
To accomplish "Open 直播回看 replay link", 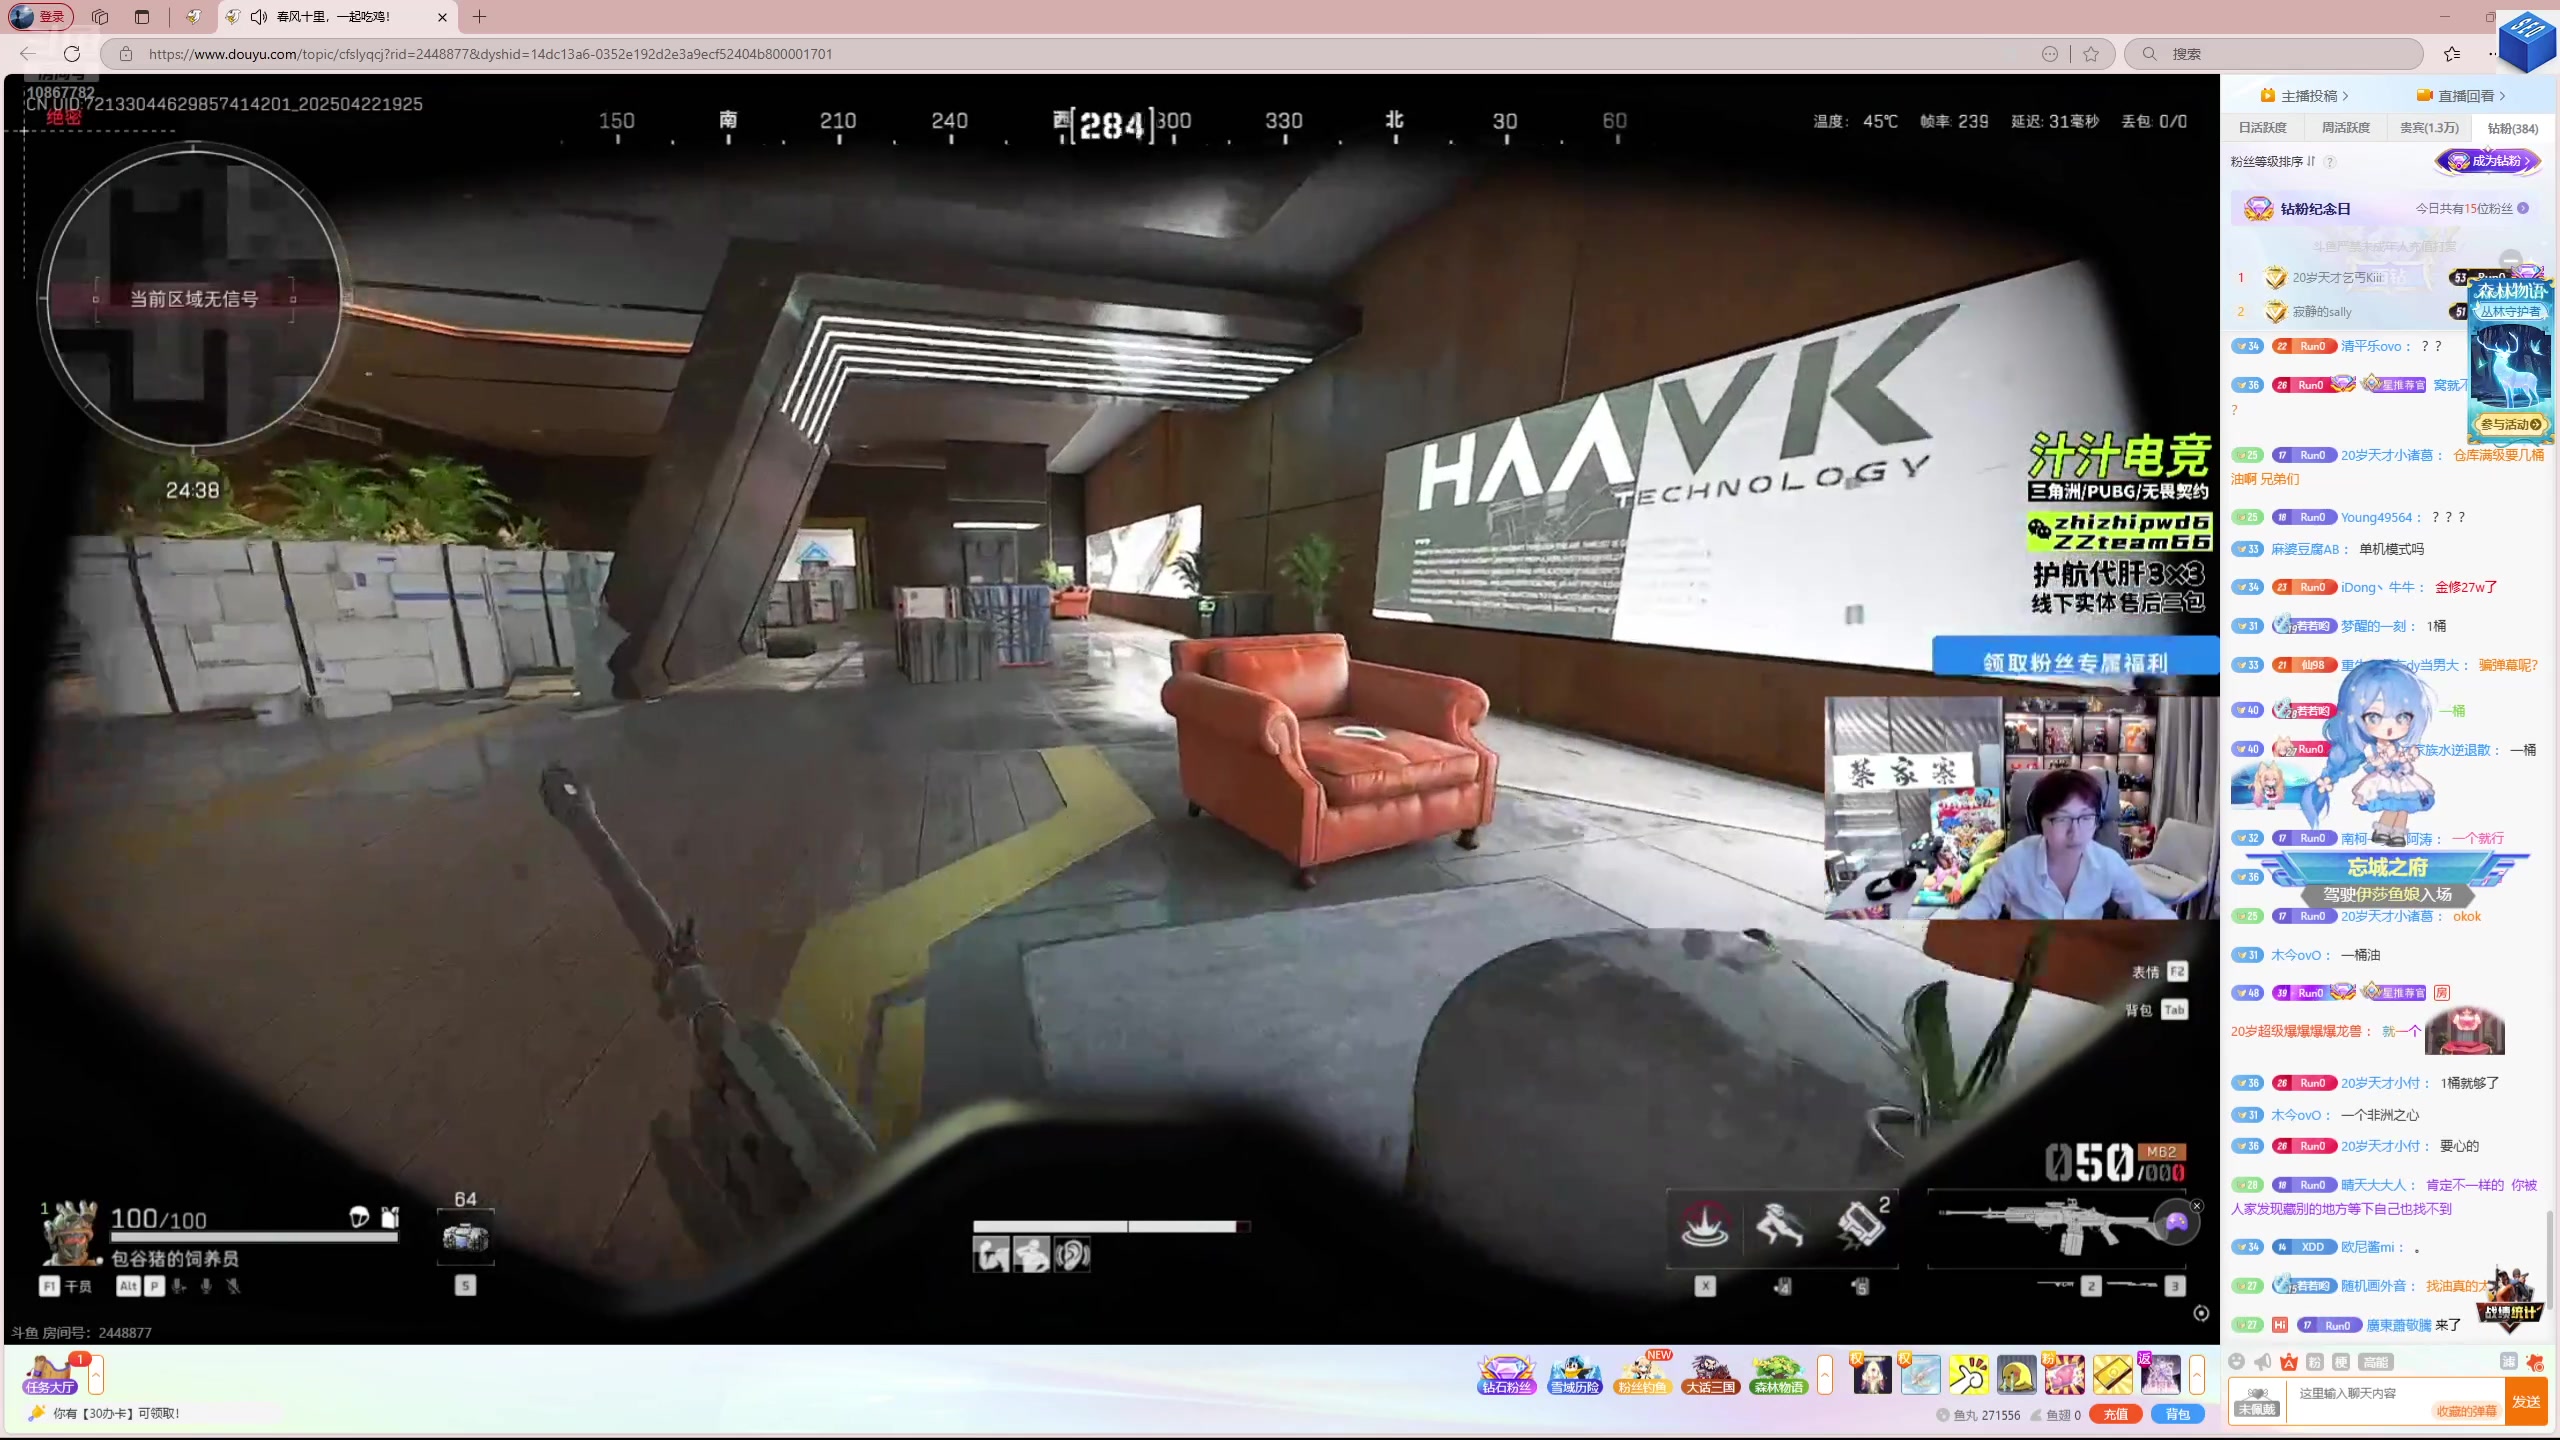I will (x=2461, y=96).
